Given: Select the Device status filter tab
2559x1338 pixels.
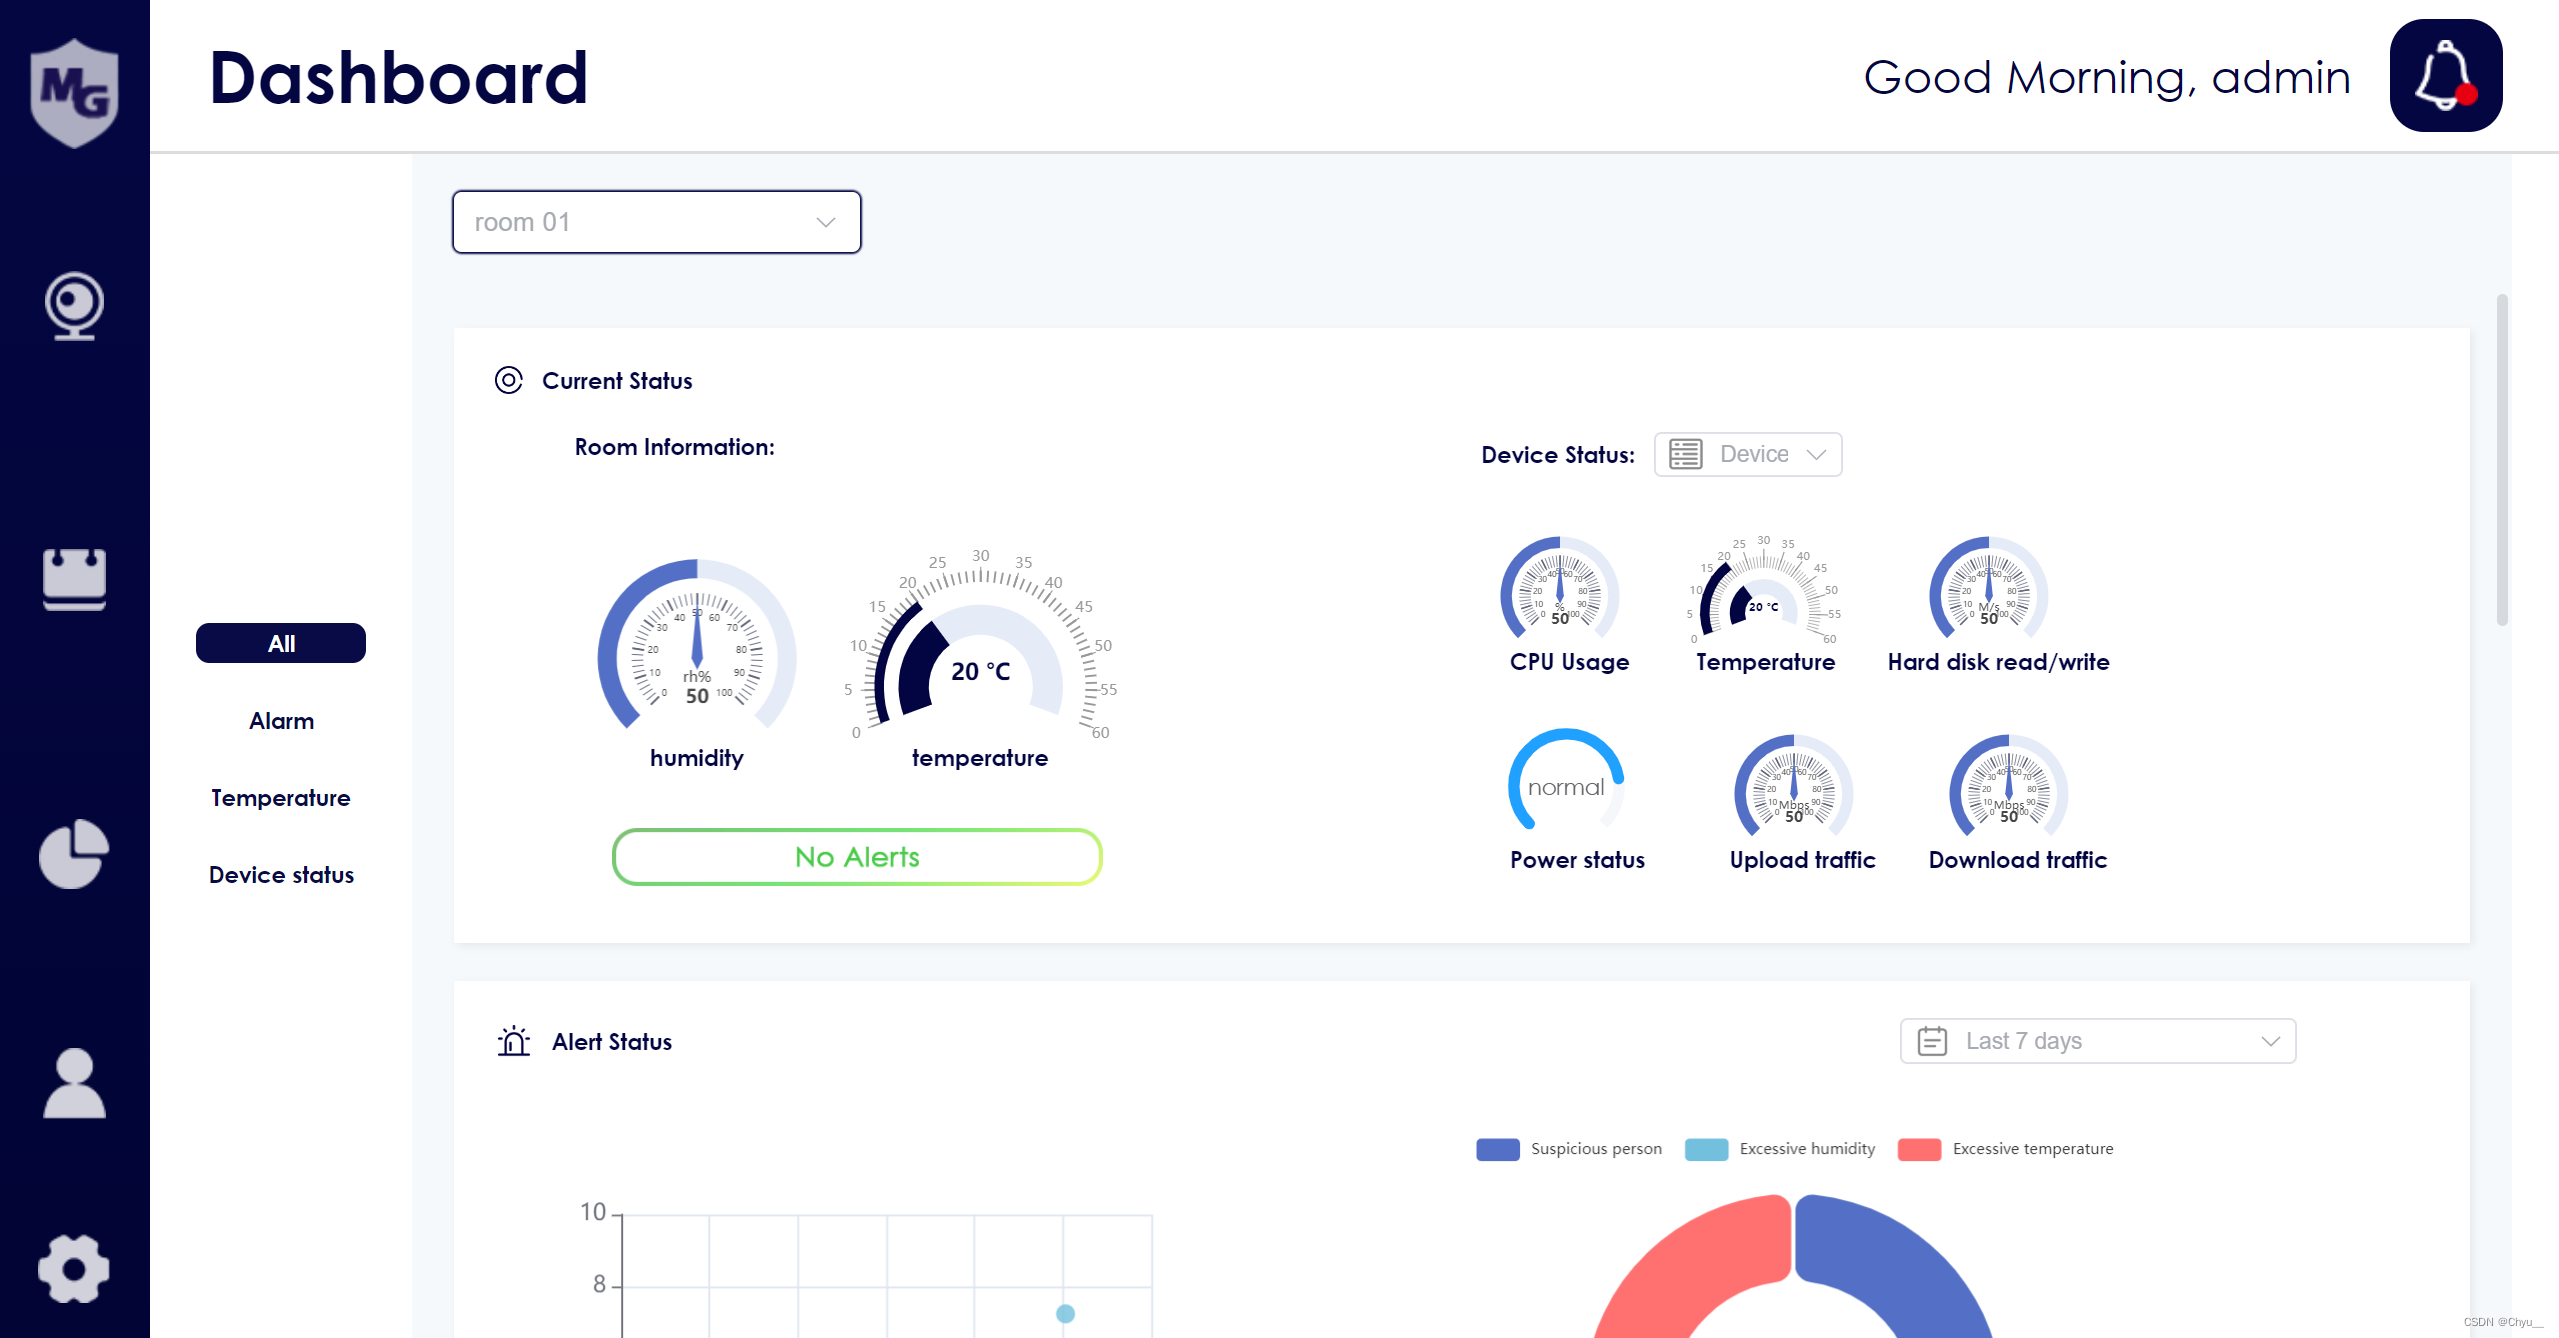Looking at the screenshot, I should (281, 875).
